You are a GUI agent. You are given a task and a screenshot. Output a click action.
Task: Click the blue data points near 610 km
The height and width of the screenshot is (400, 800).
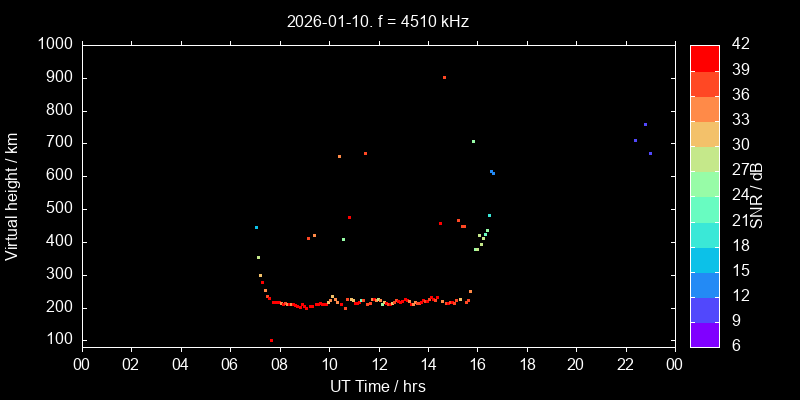coord(492,172)
